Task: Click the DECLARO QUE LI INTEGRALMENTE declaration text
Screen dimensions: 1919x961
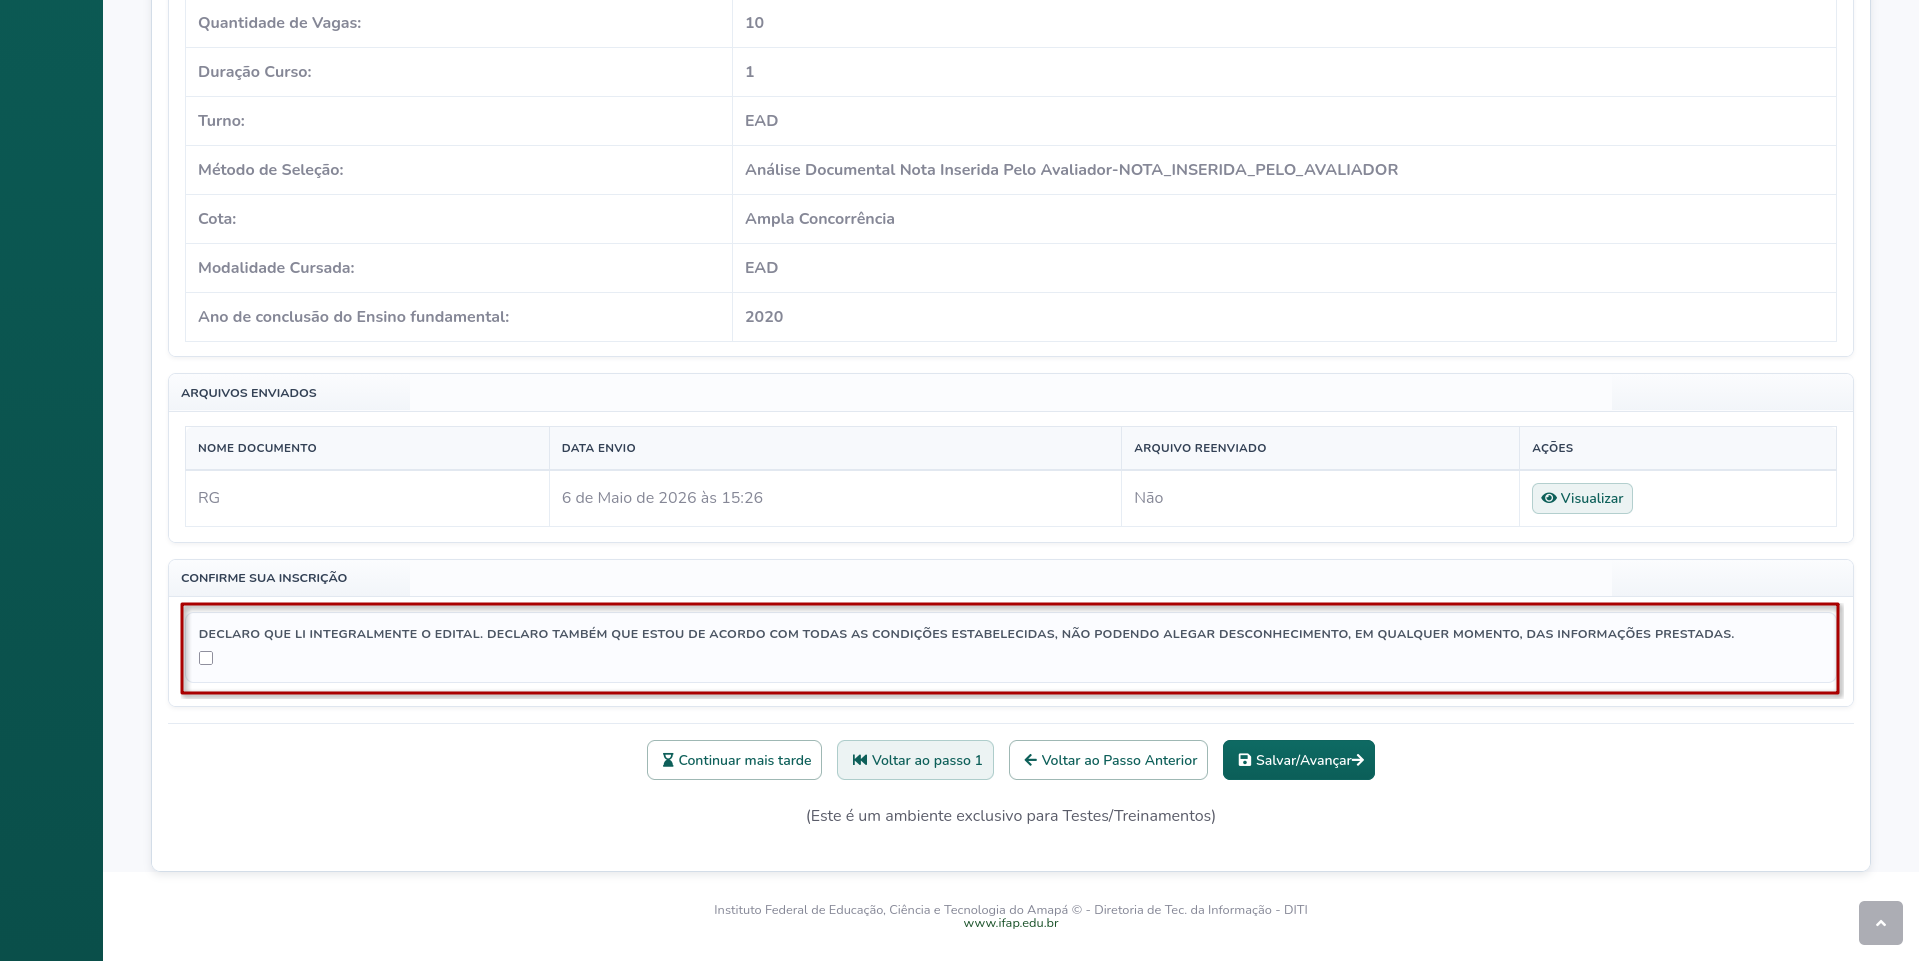Action: (966, 634)
